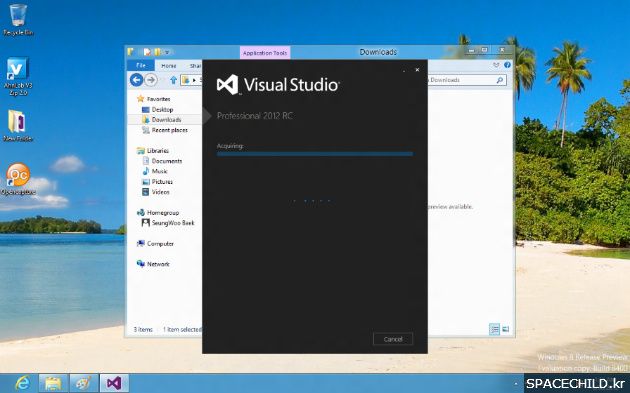Go forward in Explorer navigation
This screenshot has width=630, height=393.
151,80
